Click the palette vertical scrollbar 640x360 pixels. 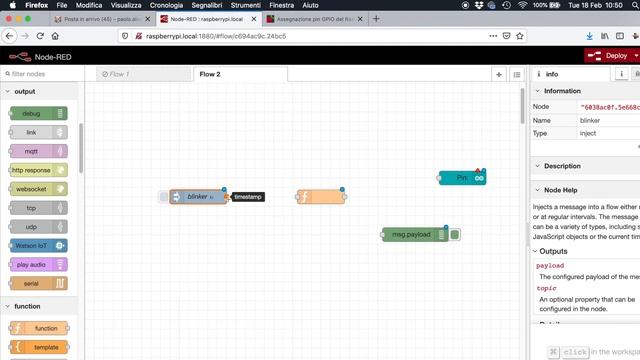tap(81, 148)
